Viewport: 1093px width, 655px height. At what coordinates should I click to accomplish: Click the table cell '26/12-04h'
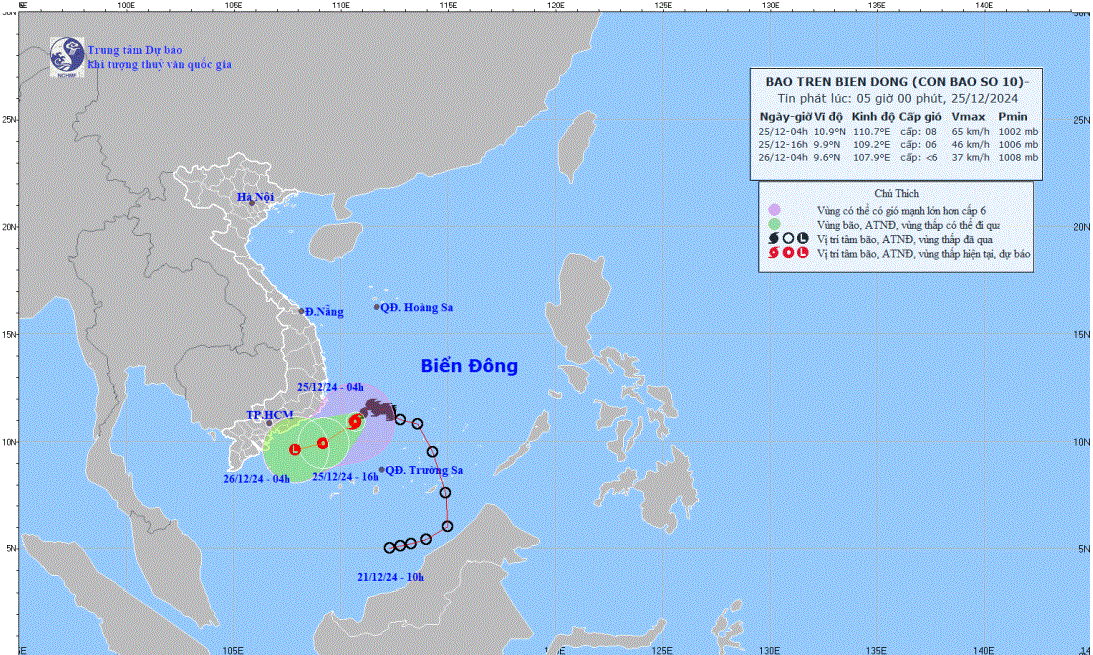(x=783, y=157)
